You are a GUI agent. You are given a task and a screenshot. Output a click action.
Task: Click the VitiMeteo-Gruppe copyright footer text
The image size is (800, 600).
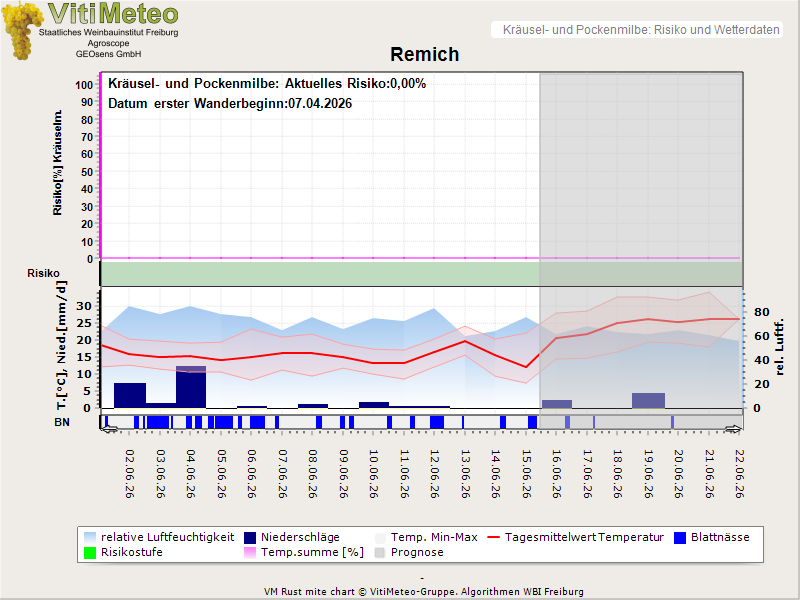(x=423, y=592)
